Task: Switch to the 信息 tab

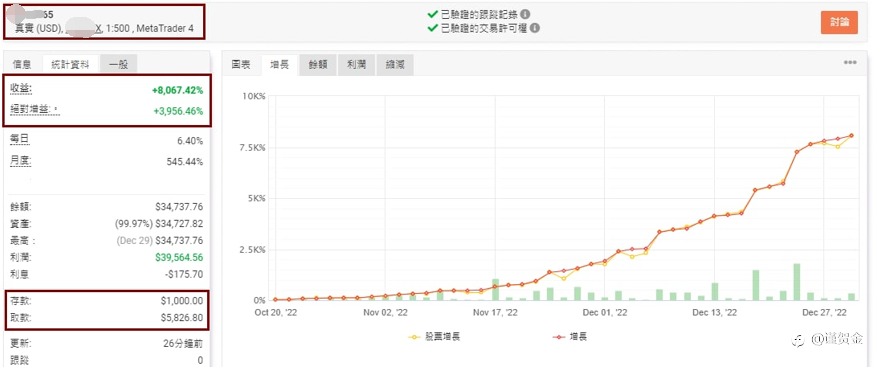Action: (22, 64)
